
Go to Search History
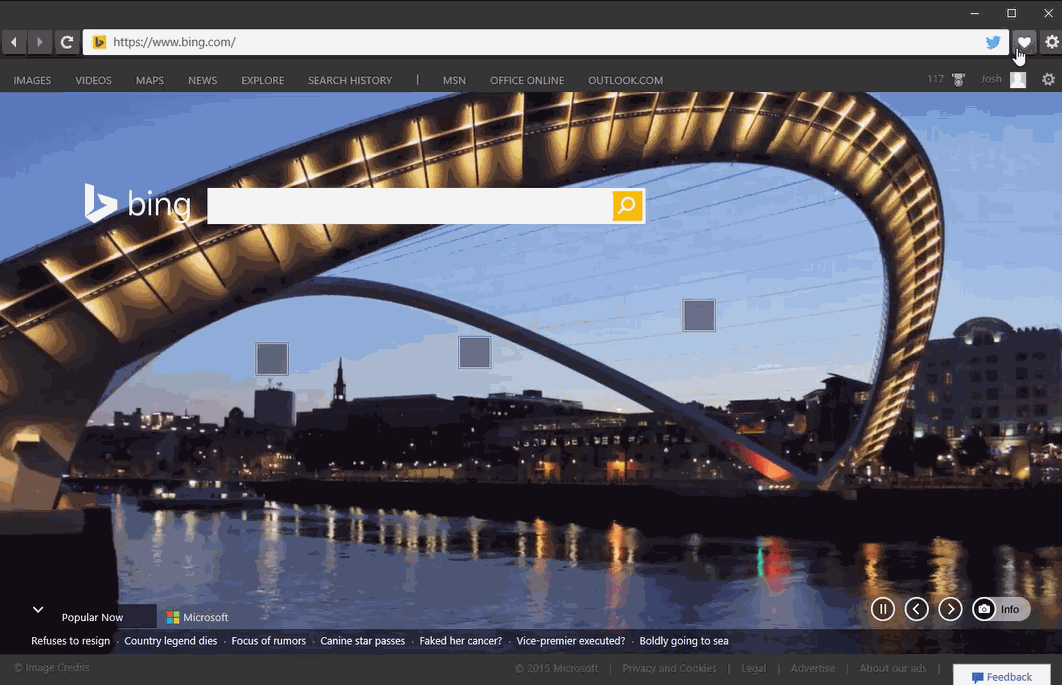point(350,80)
